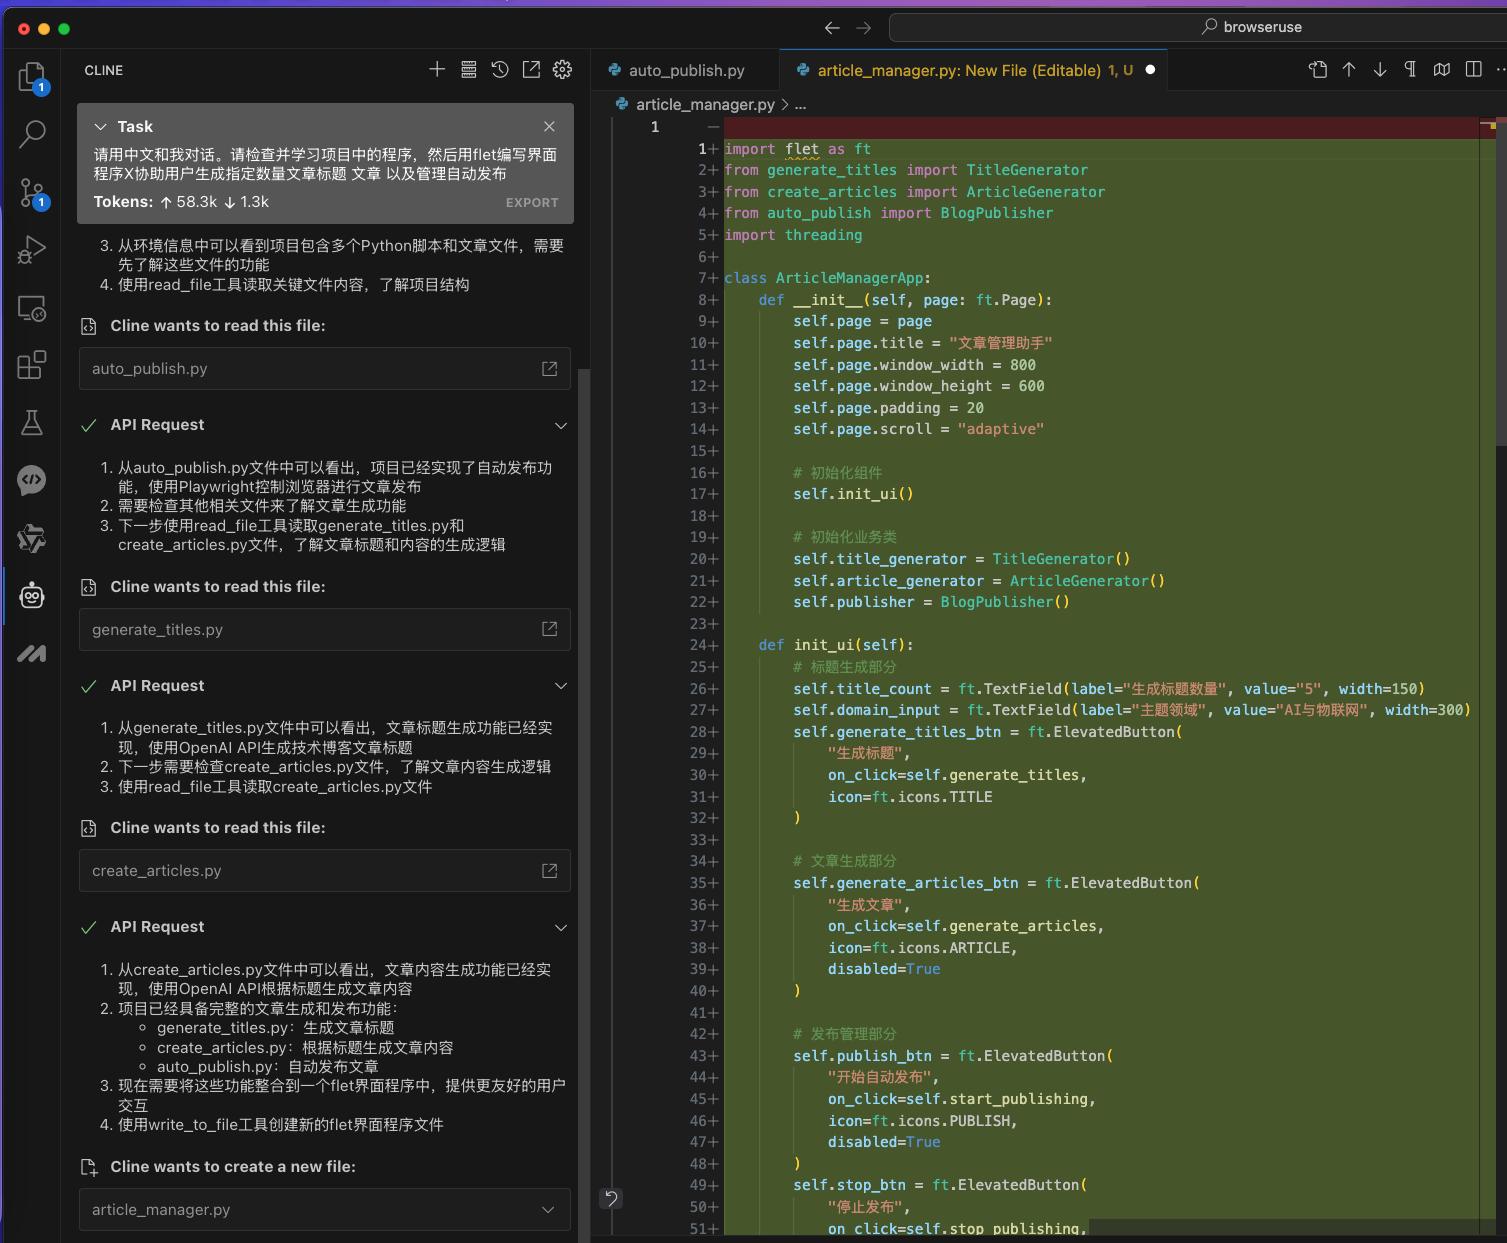Toggle render whitespace with the pilcrow icon
Image resolution: width=1507 pixels, height=1243 pixels.
click(1410, 69)
